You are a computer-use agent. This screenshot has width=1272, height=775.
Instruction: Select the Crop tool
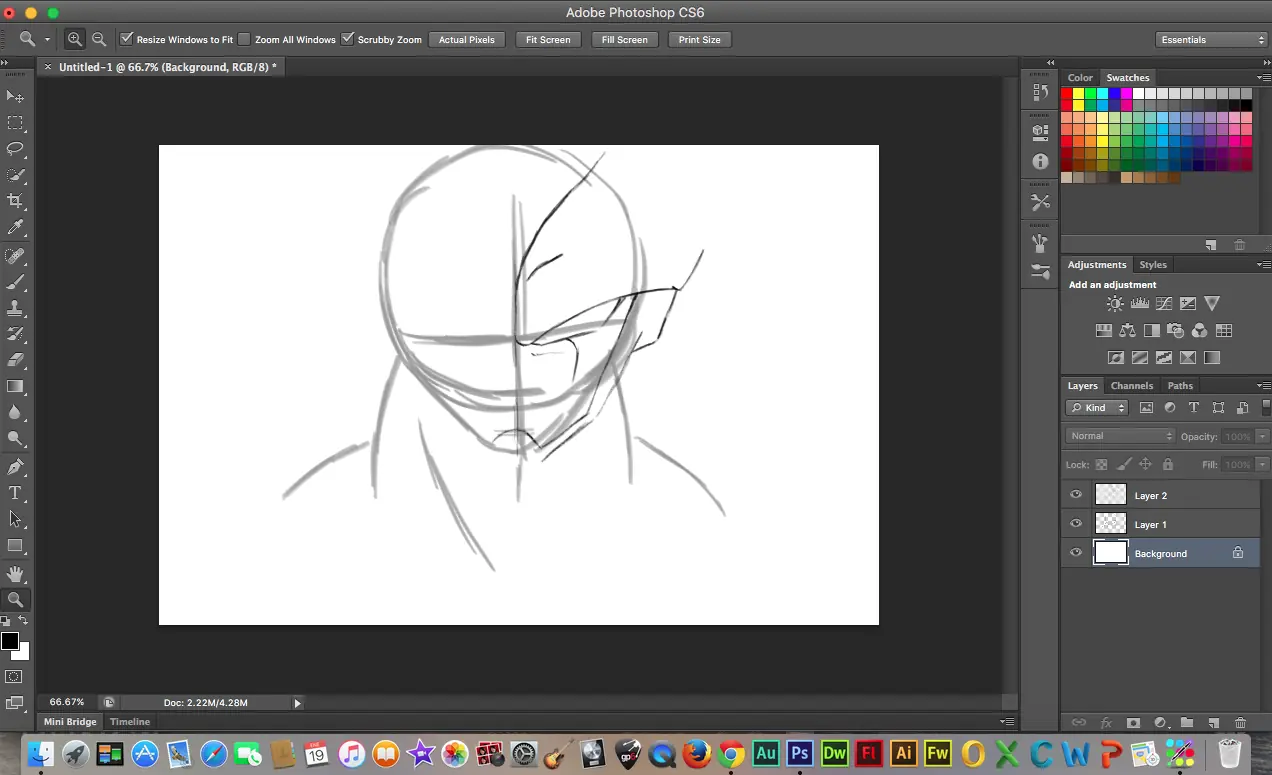[16, 201]
